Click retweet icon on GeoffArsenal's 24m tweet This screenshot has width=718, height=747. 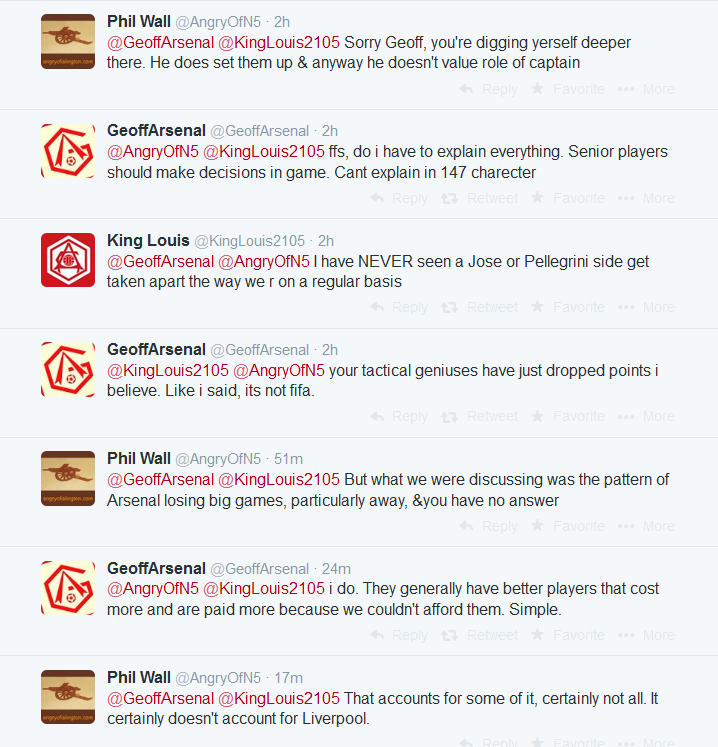pyautogui.click(x=450, y=635)
